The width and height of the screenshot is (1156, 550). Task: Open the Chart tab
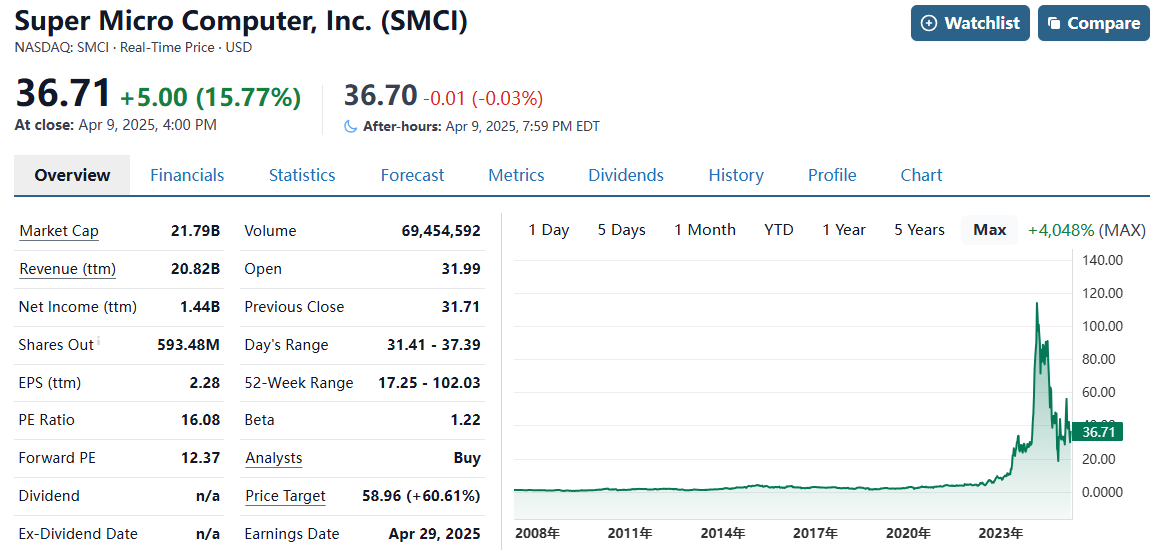921,175
